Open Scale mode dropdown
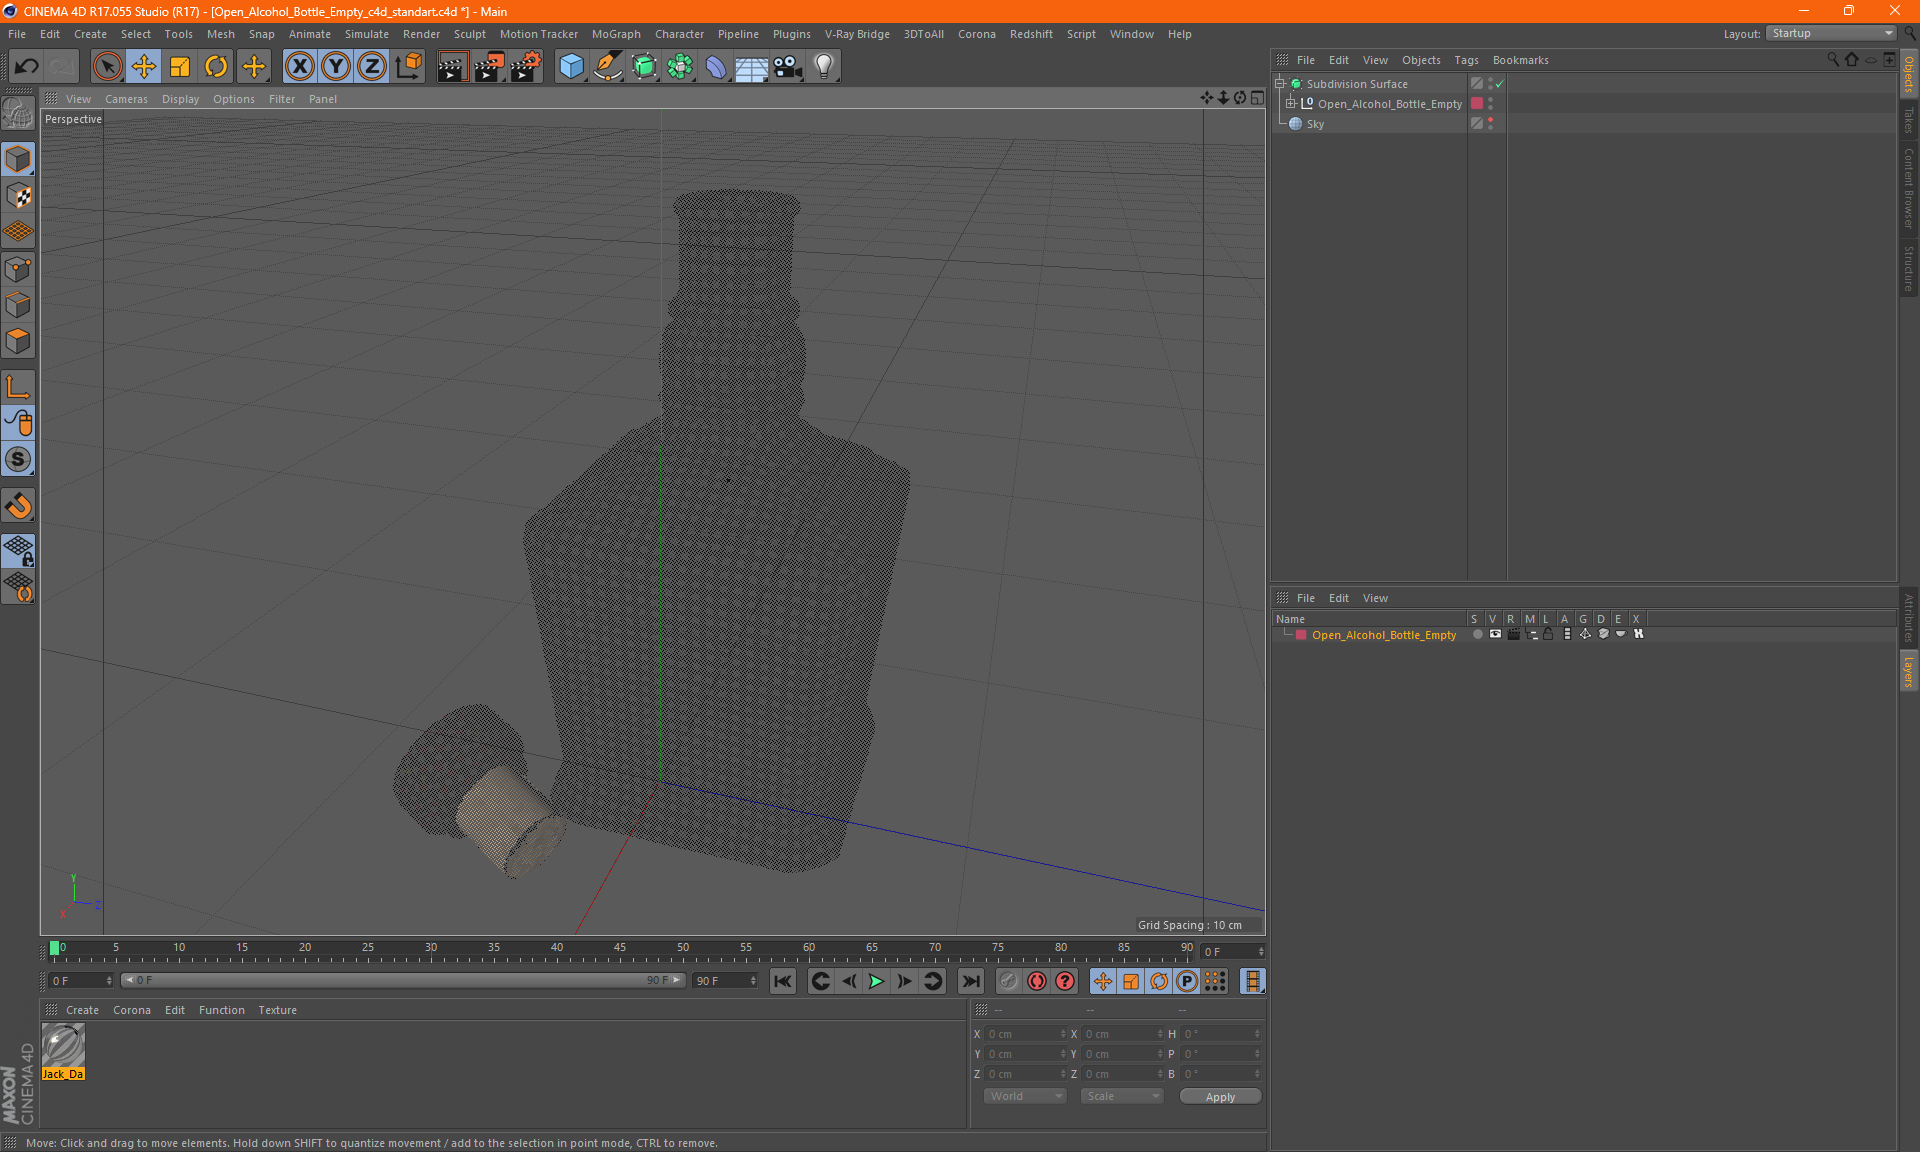Viewport: 1920px width, 1152px height. (1122, 1096)
